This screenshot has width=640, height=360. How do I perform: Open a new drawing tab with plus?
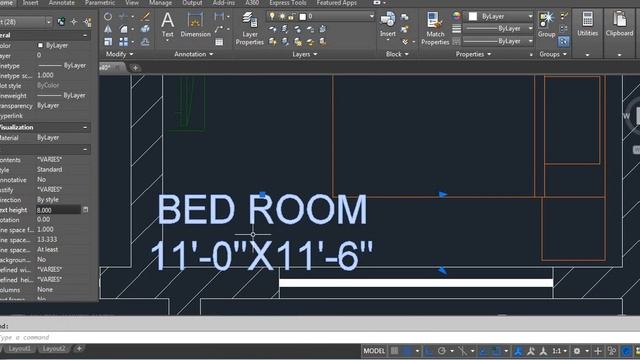coord(135,68)
